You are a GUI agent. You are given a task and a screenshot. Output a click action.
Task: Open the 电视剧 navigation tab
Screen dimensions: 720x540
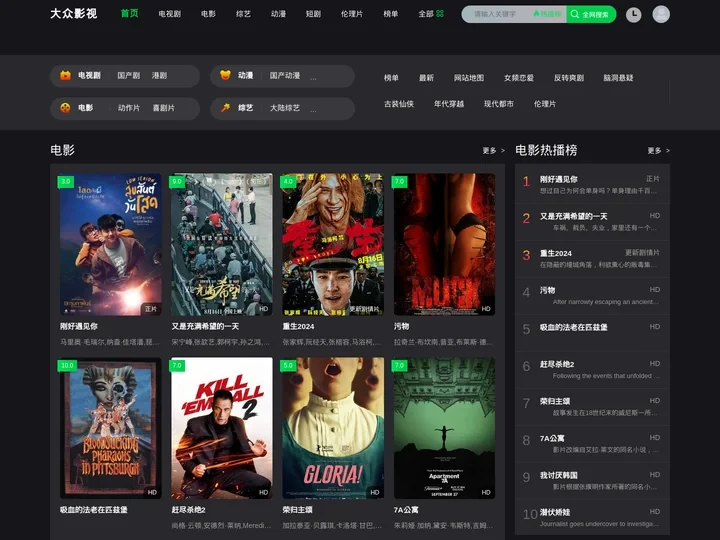tap(169, 14)
